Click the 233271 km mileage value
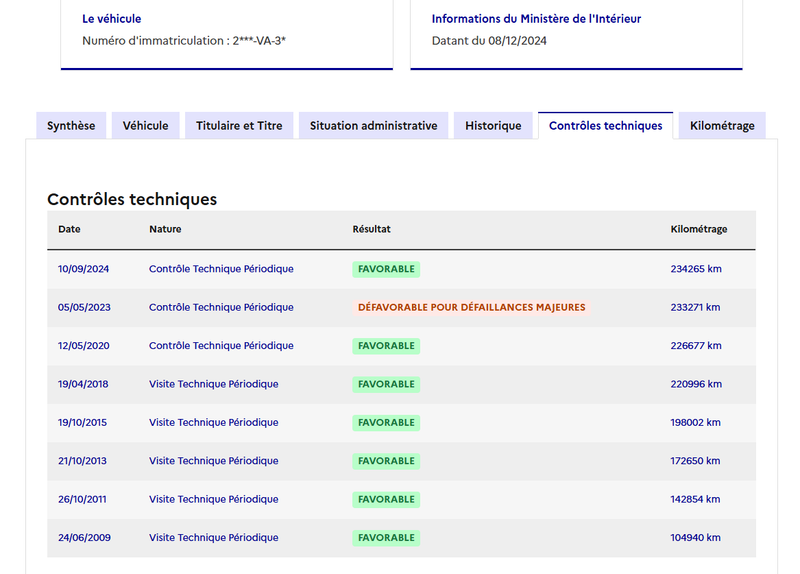This screenshot has height=574, width=800. (x=695, y=307)
